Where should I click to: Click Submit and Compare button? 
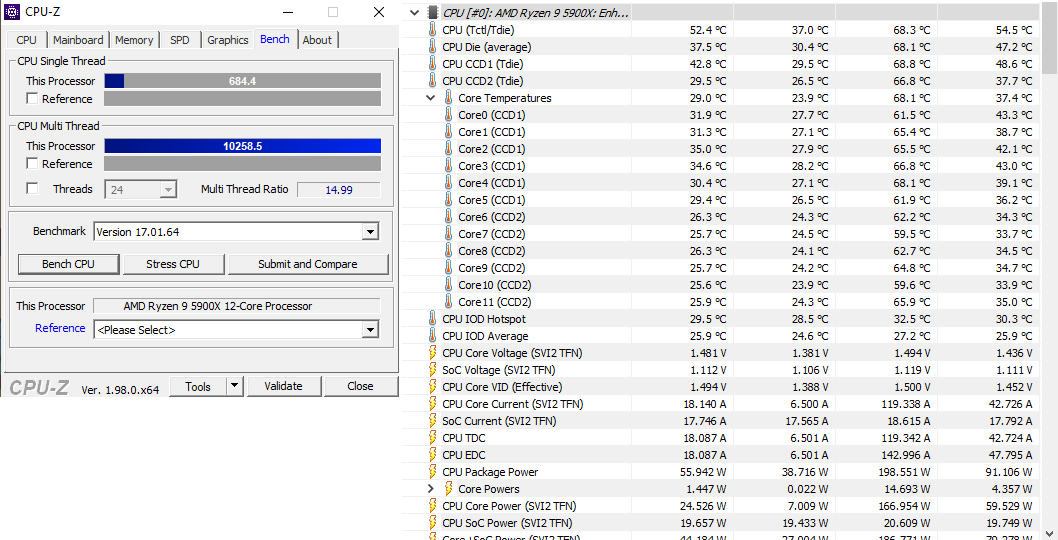[308, 264]
